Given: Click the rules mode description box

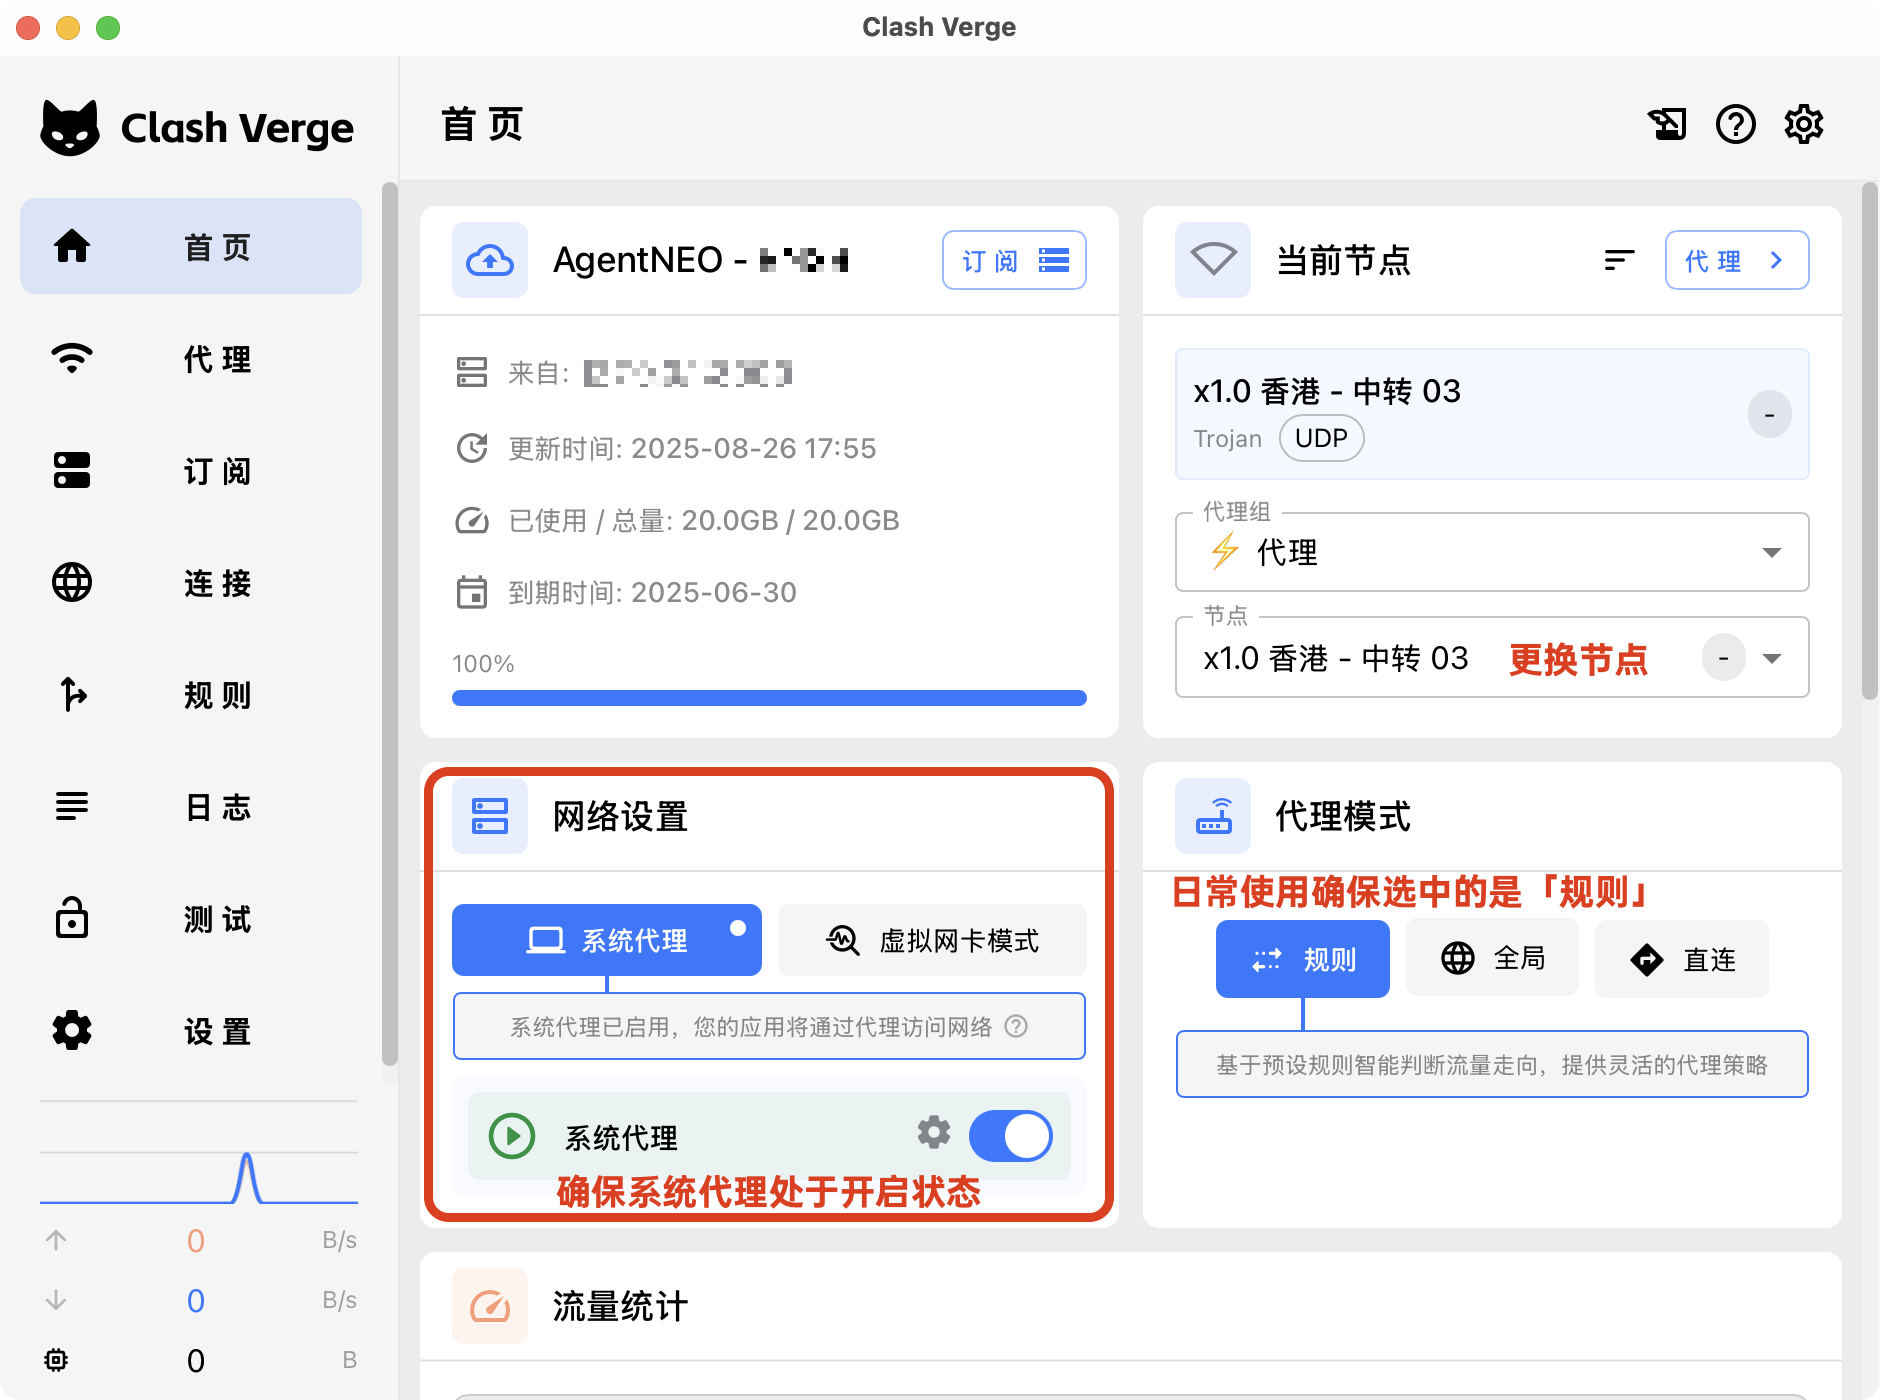Looking at the screenshot, I should 1492,1064.
